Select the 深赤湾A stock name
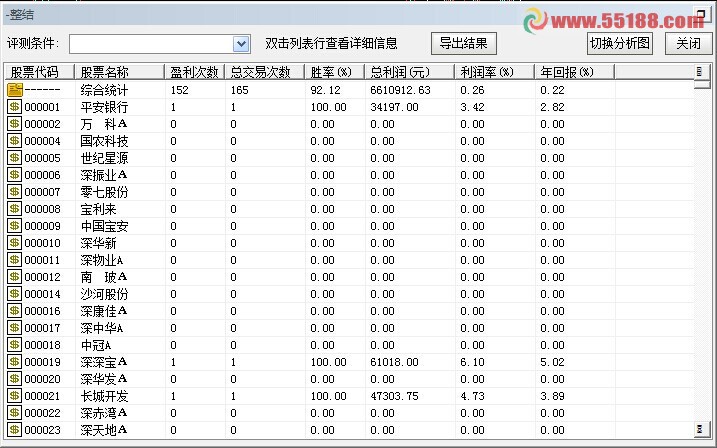Viewport: 717px width, 448px height. click(x=104, y=413)
